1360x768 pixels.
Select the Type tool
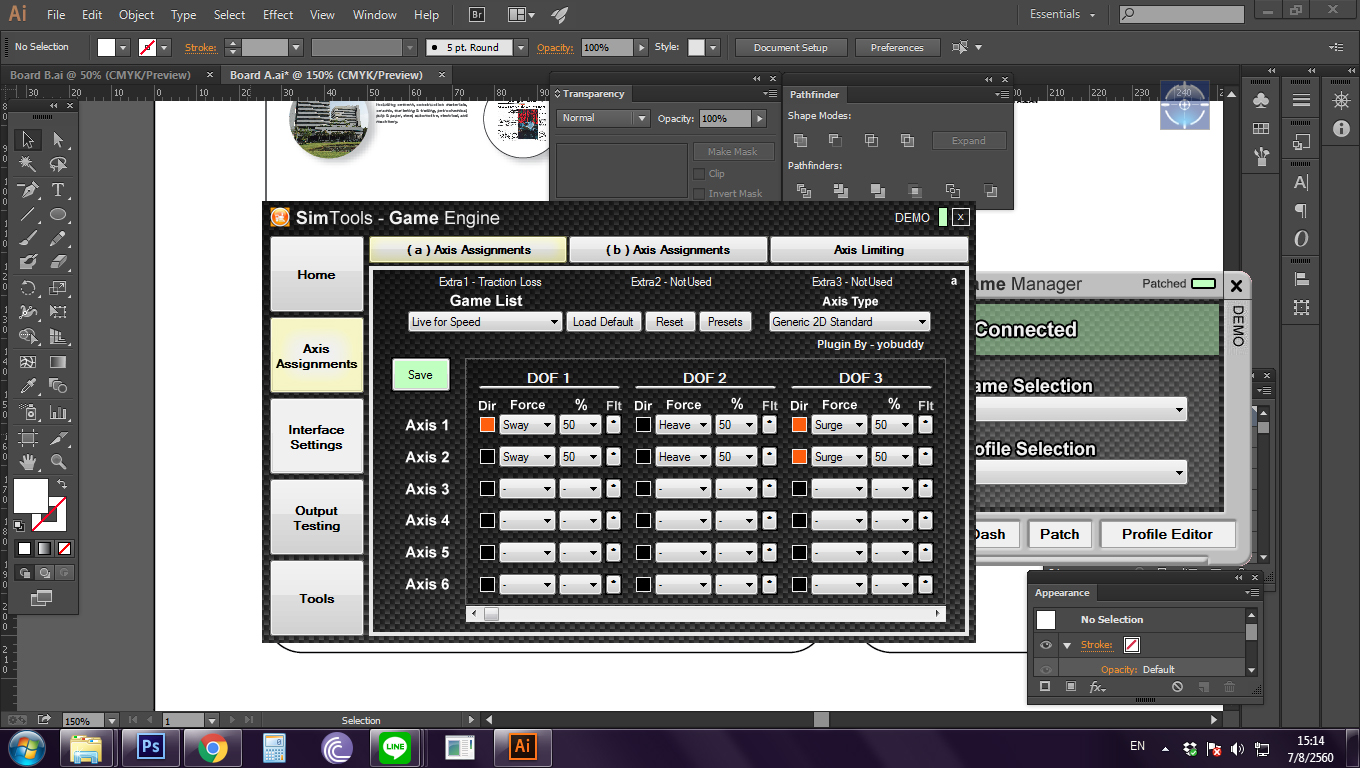[58, 190]
